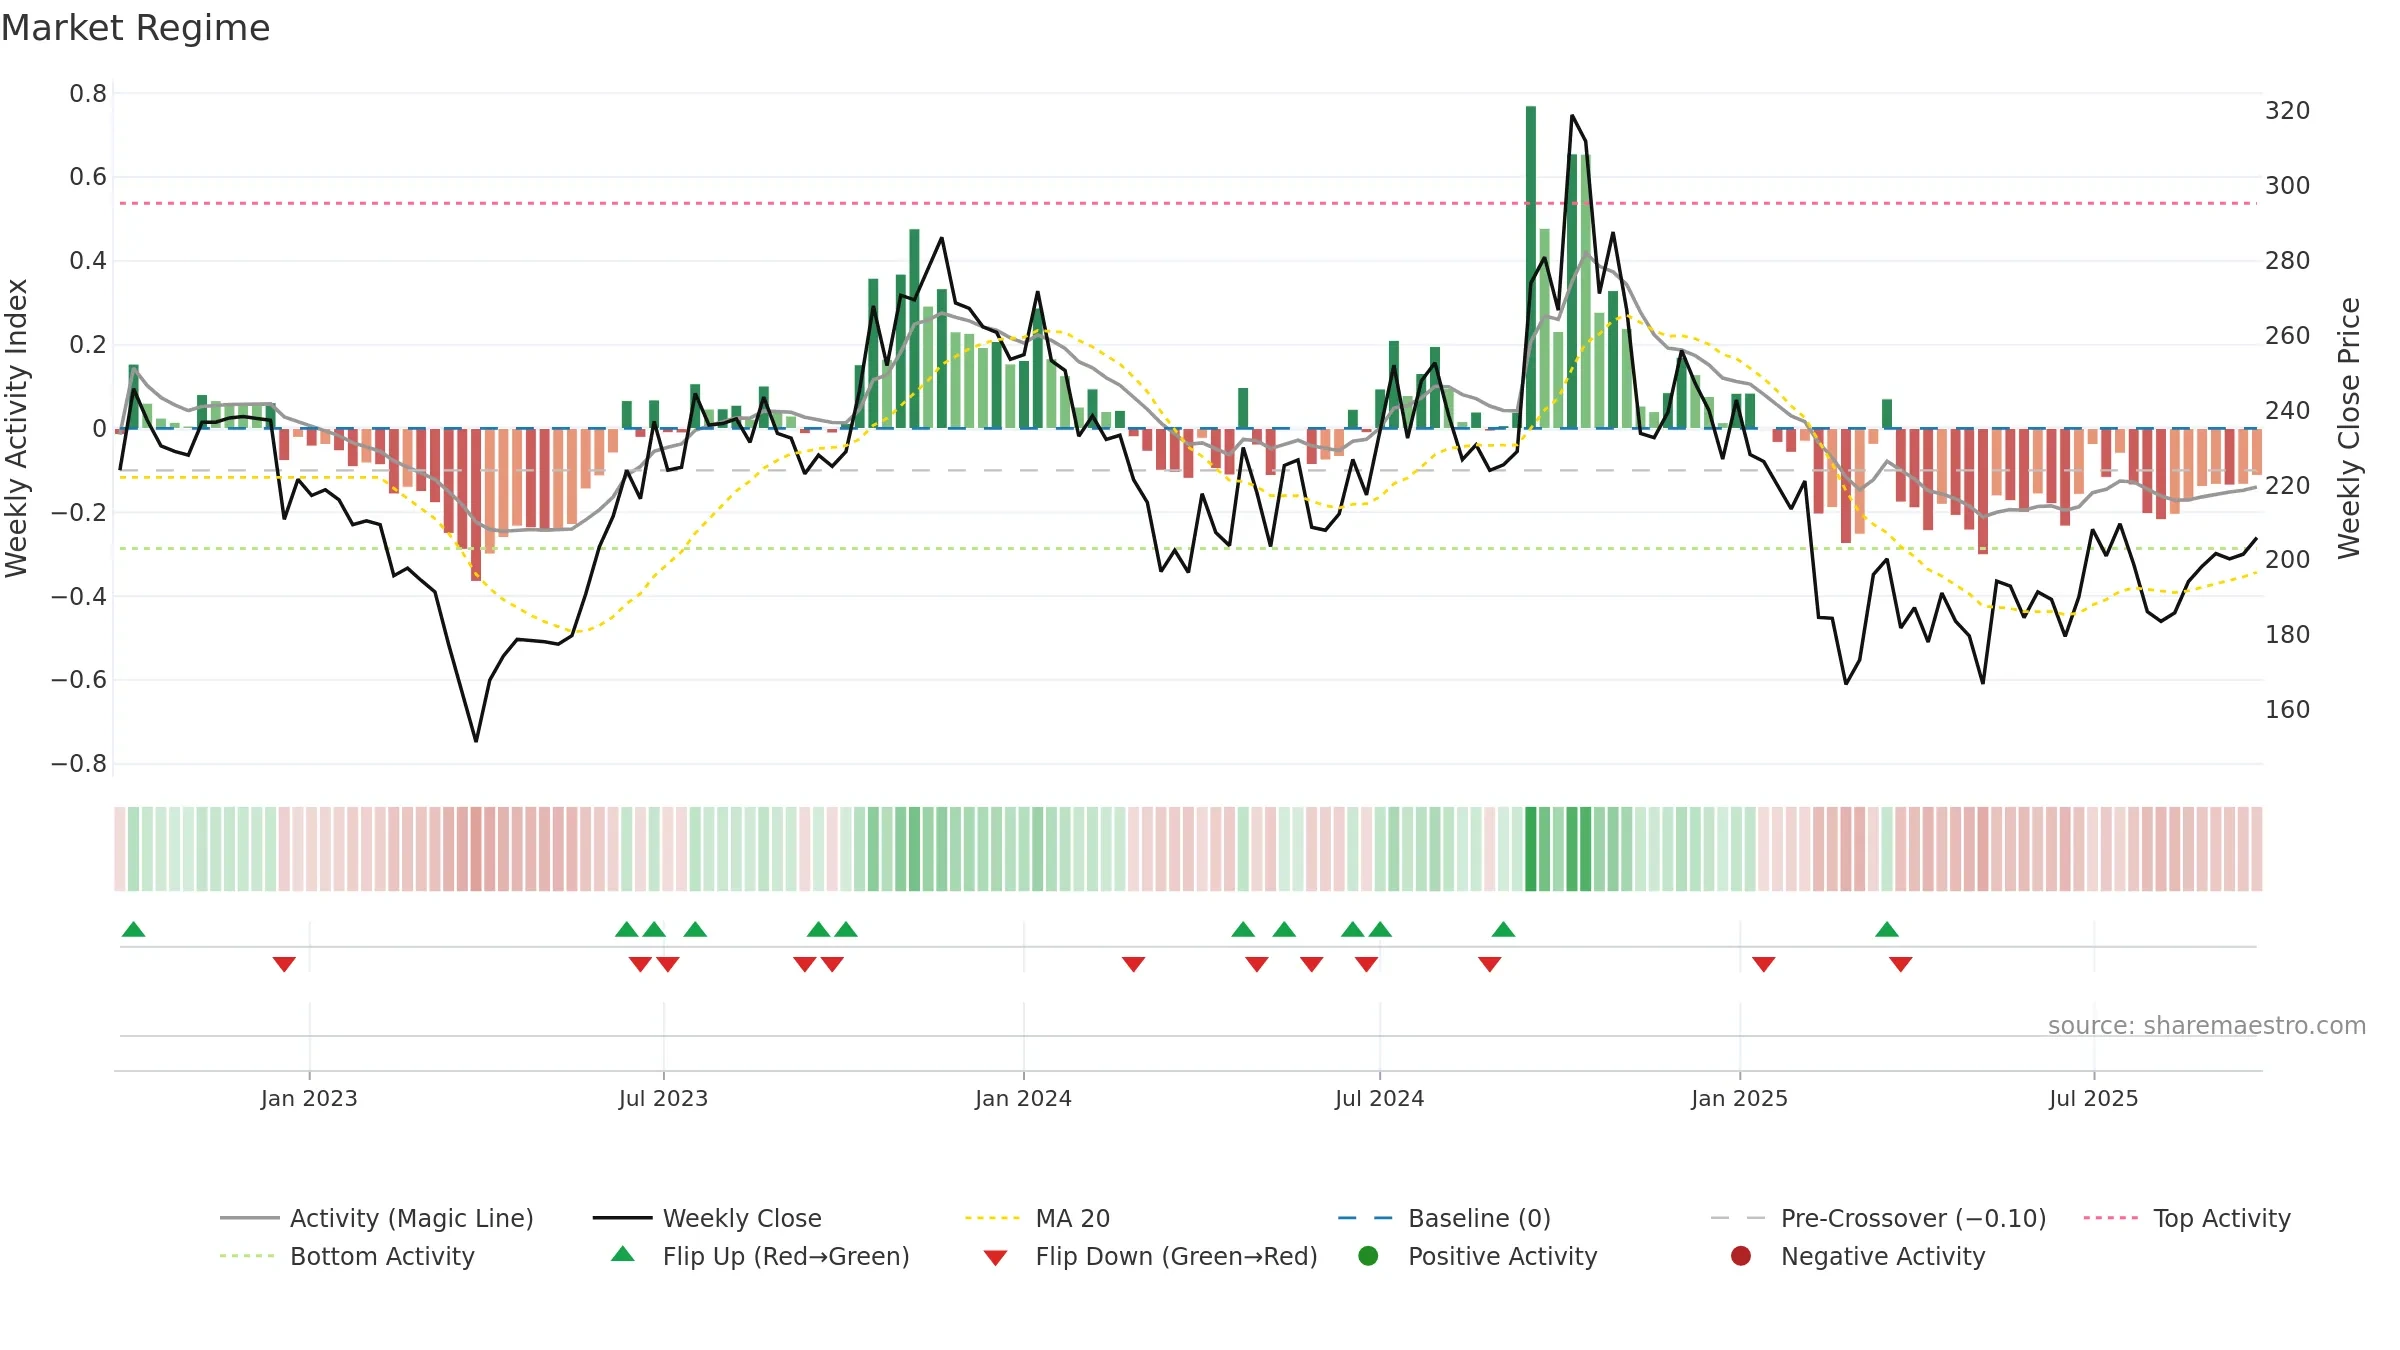Click the 300 price axis tick label
The image size is (2400, 1350).
[2288, 186]
